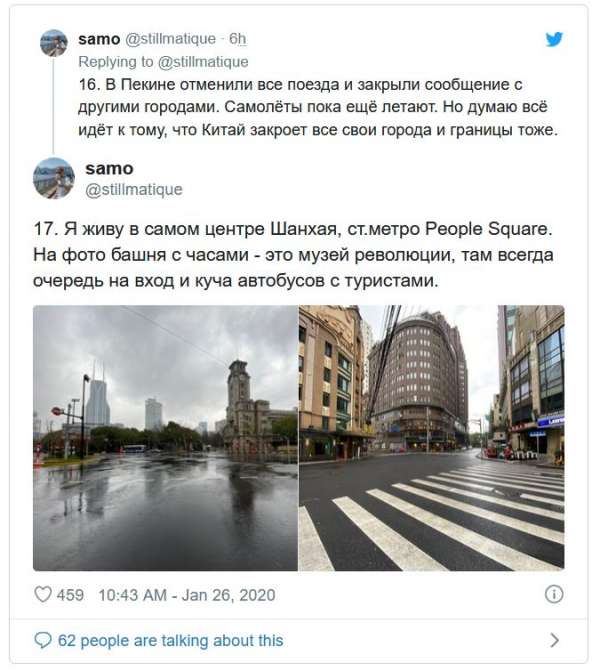The height and width of the screenshot is (671, 600).
Task: Open @stillmatique in Replying to line
Action: (x=203, y=62)
